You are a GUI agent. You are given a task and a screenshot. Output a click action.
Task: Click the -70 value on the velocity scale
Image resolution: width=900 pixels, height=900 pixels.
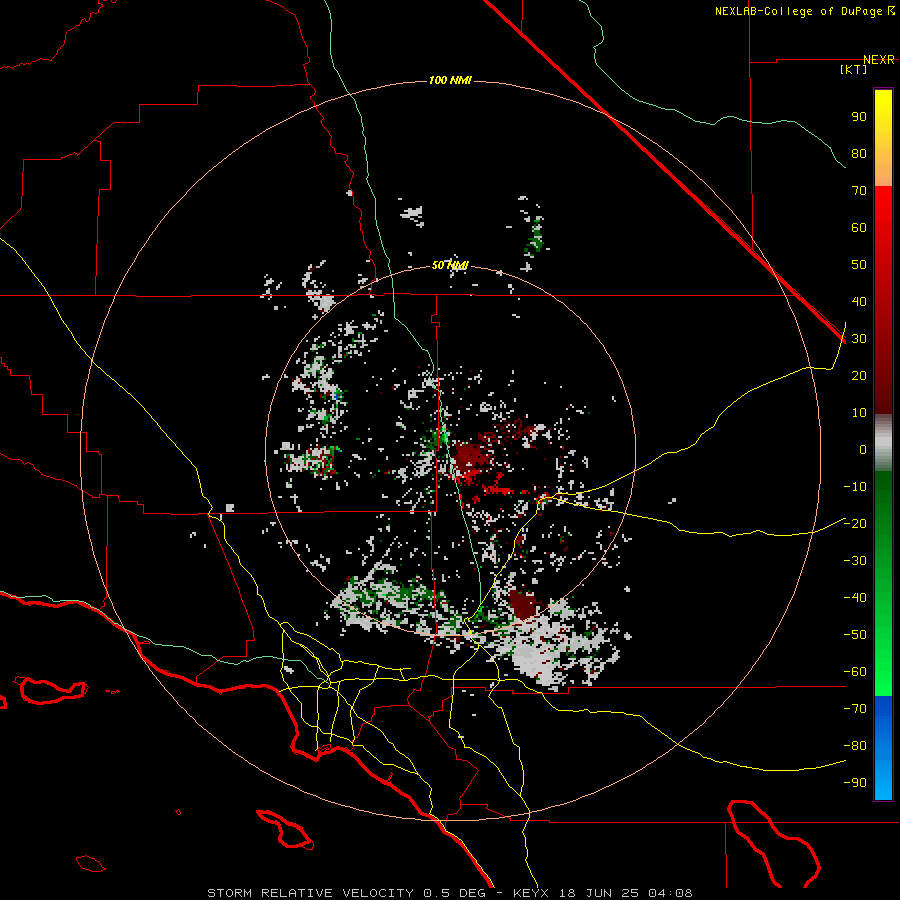[x=855, y=709]
